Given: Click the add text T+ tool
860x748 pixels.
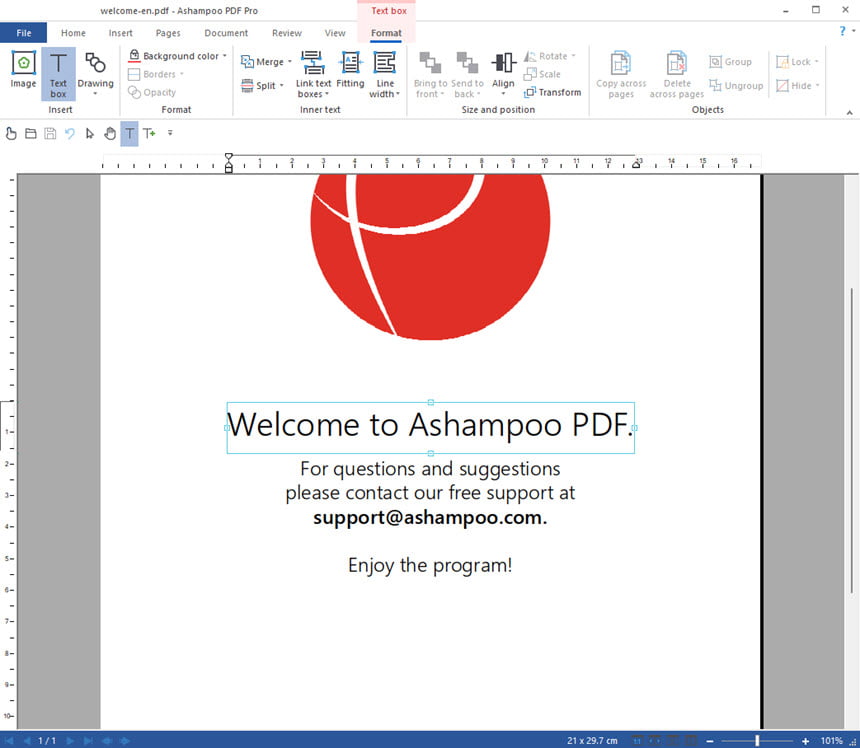Looking at the screenshot, I should coord(149,133).
